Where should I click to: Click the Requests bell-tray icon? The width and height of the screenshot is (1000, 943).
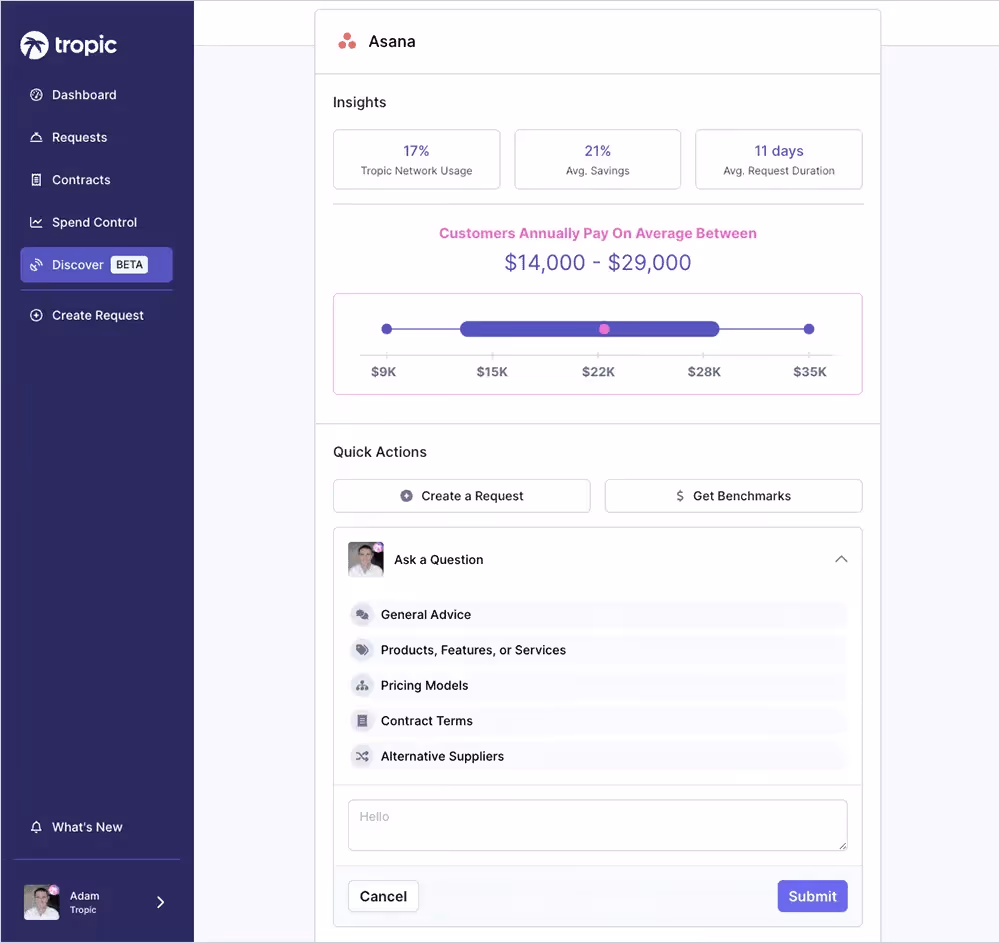[x=36, y=138]
